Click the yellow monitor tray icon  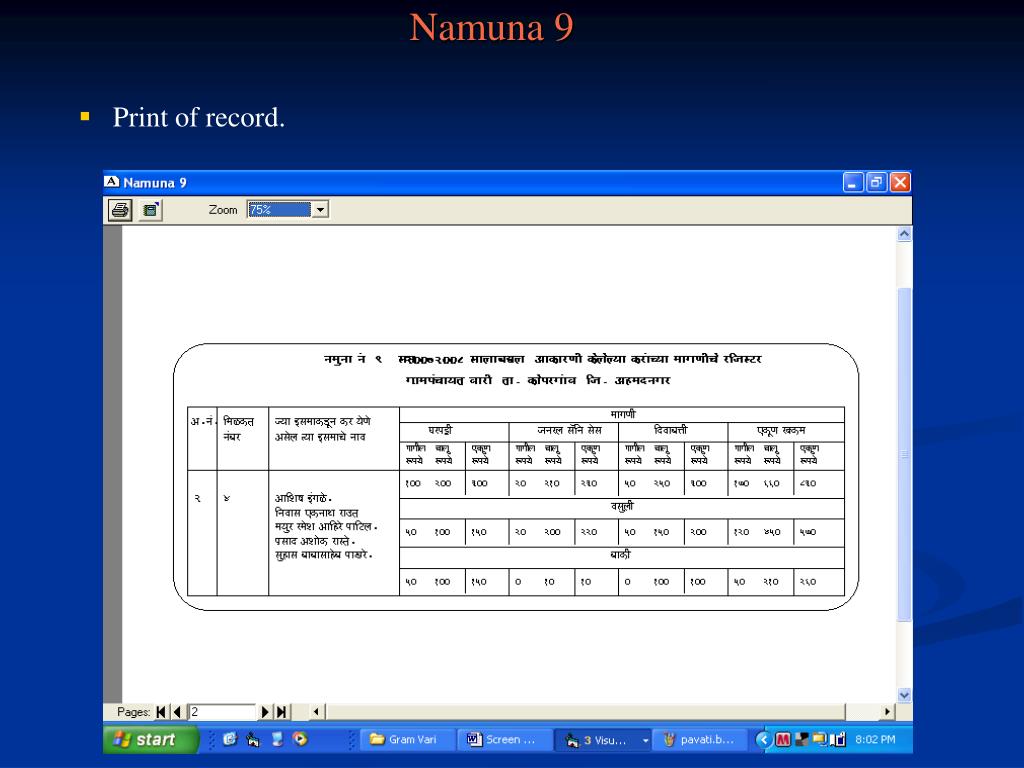click(820, 739)
